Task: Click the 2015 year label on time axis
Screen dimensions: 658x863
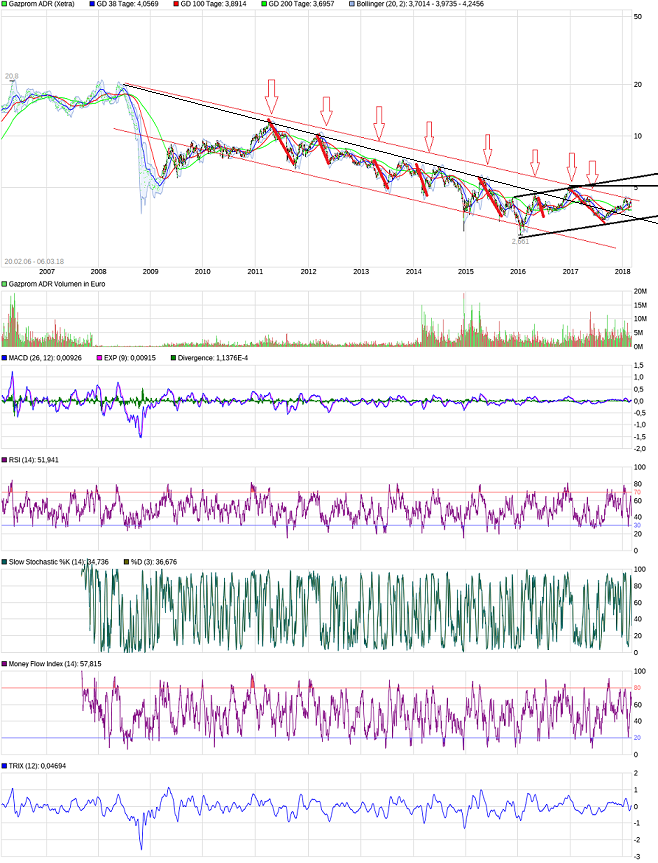Action: tap(465, 271)
